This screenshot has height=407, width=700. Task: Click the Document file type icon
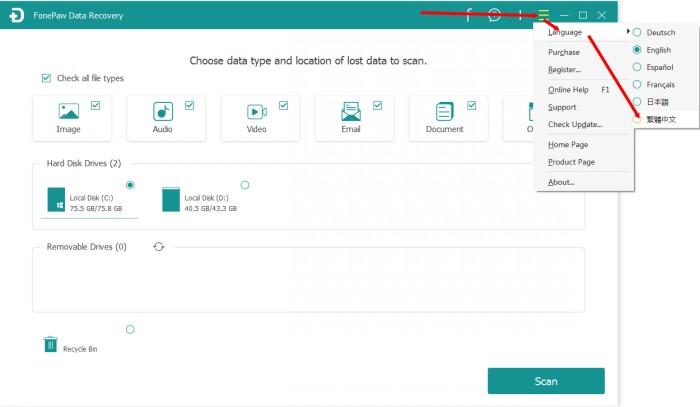click(445, 111)
